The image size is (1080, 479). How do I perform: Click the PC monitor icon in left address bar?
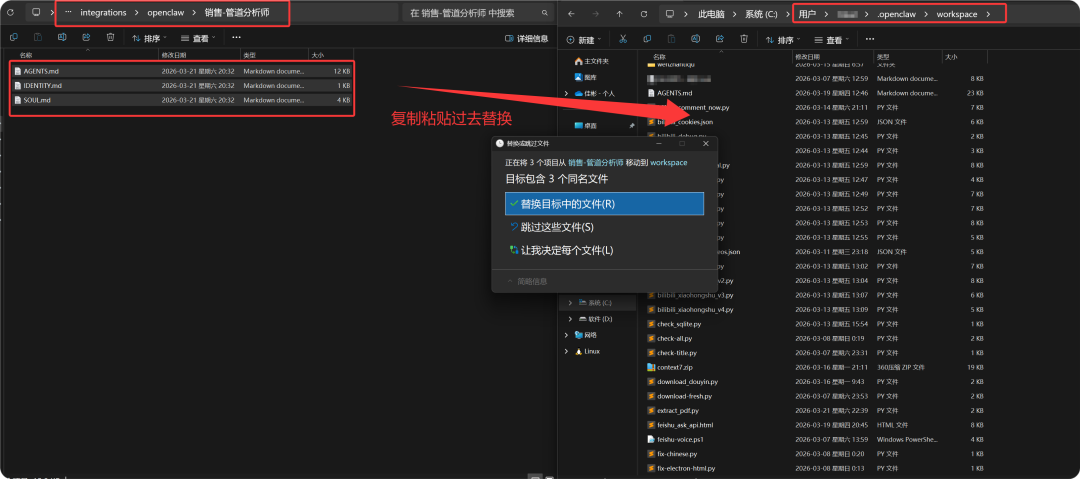[37, 13]
